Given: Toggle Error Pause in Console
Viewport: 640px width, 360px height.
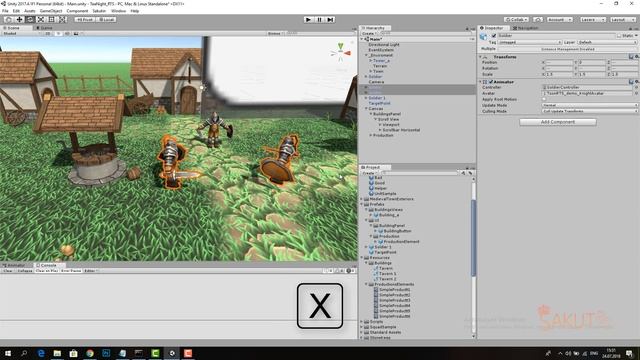Looking at the screenshot, I should 71,271.
